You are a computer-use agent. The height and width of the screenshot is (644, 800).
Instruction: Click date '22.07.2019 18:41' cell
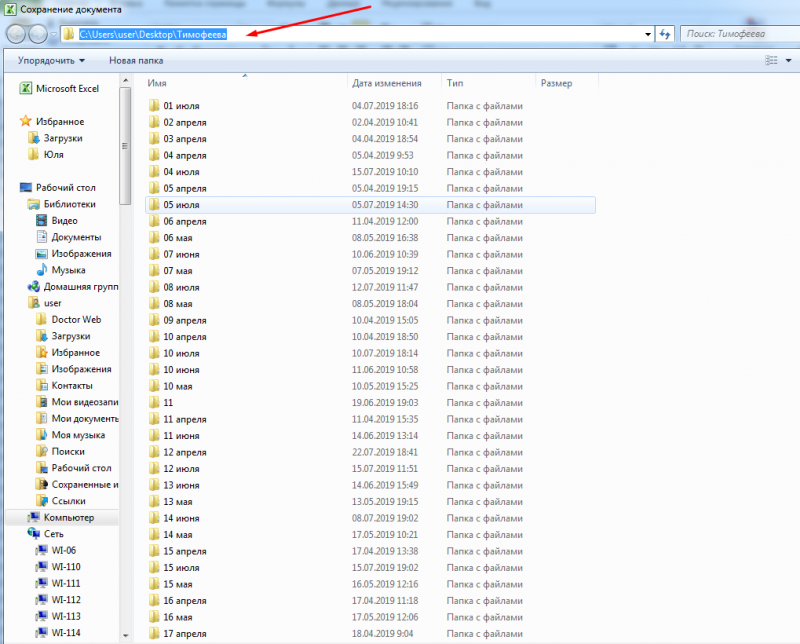point(385,452)
